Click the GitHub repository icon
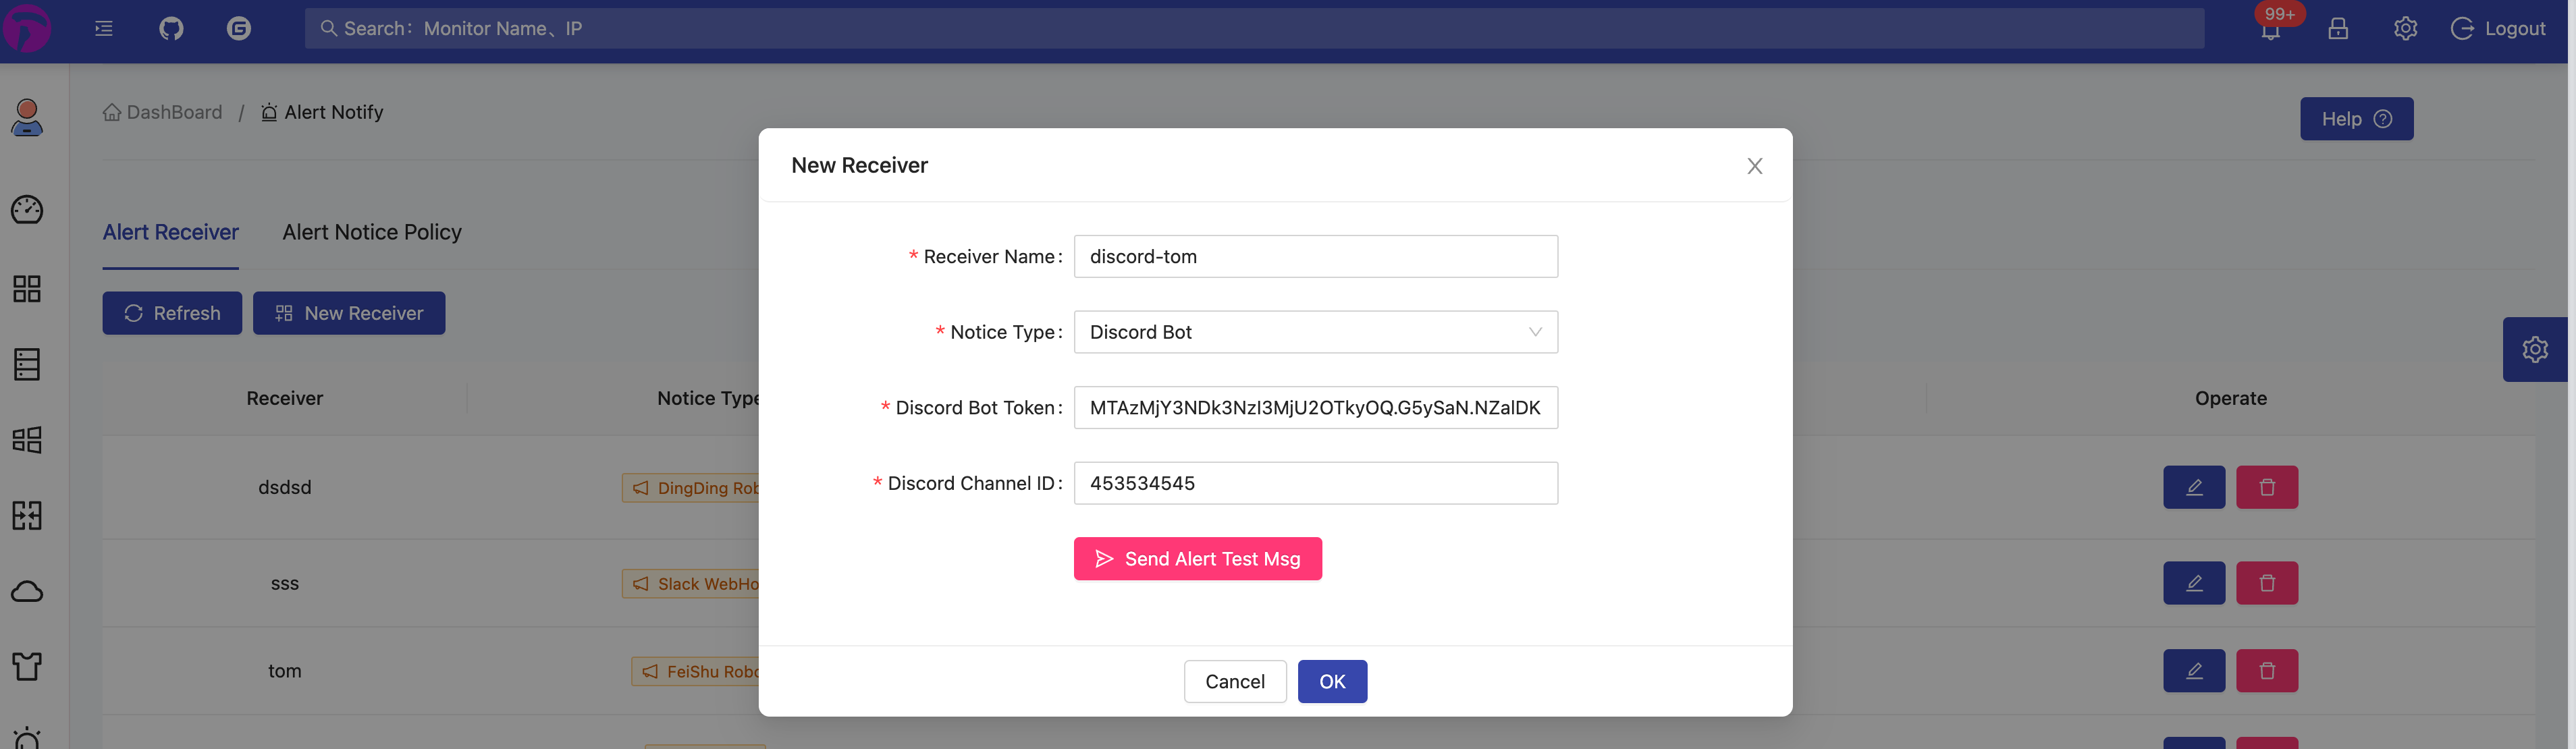 point(171,28)
